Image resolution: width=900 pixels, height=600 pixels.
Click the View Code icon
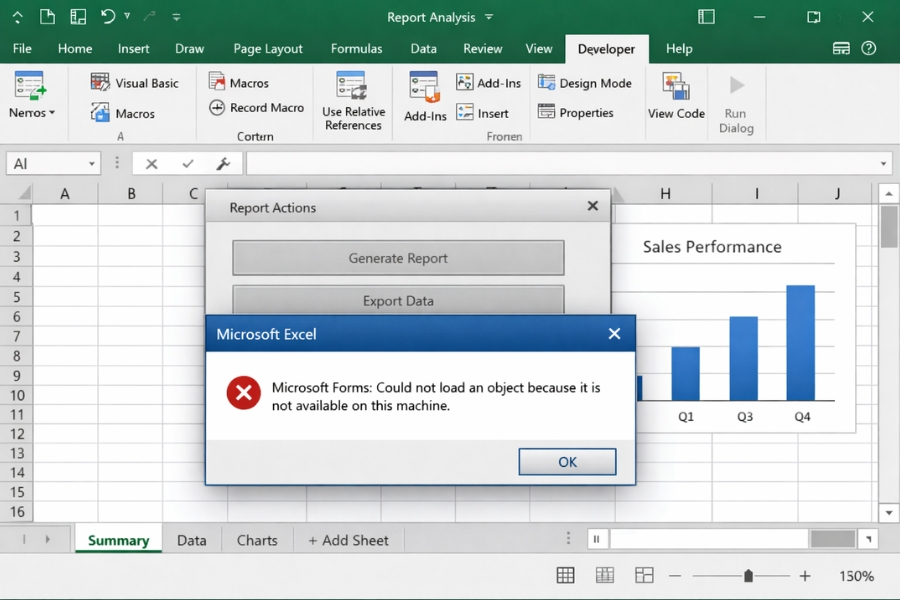(675, 95)
